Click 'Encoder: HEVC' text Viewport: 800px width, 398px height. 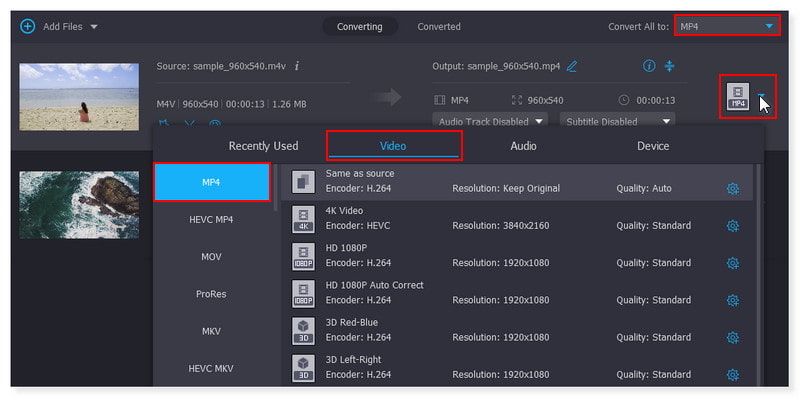358,226
